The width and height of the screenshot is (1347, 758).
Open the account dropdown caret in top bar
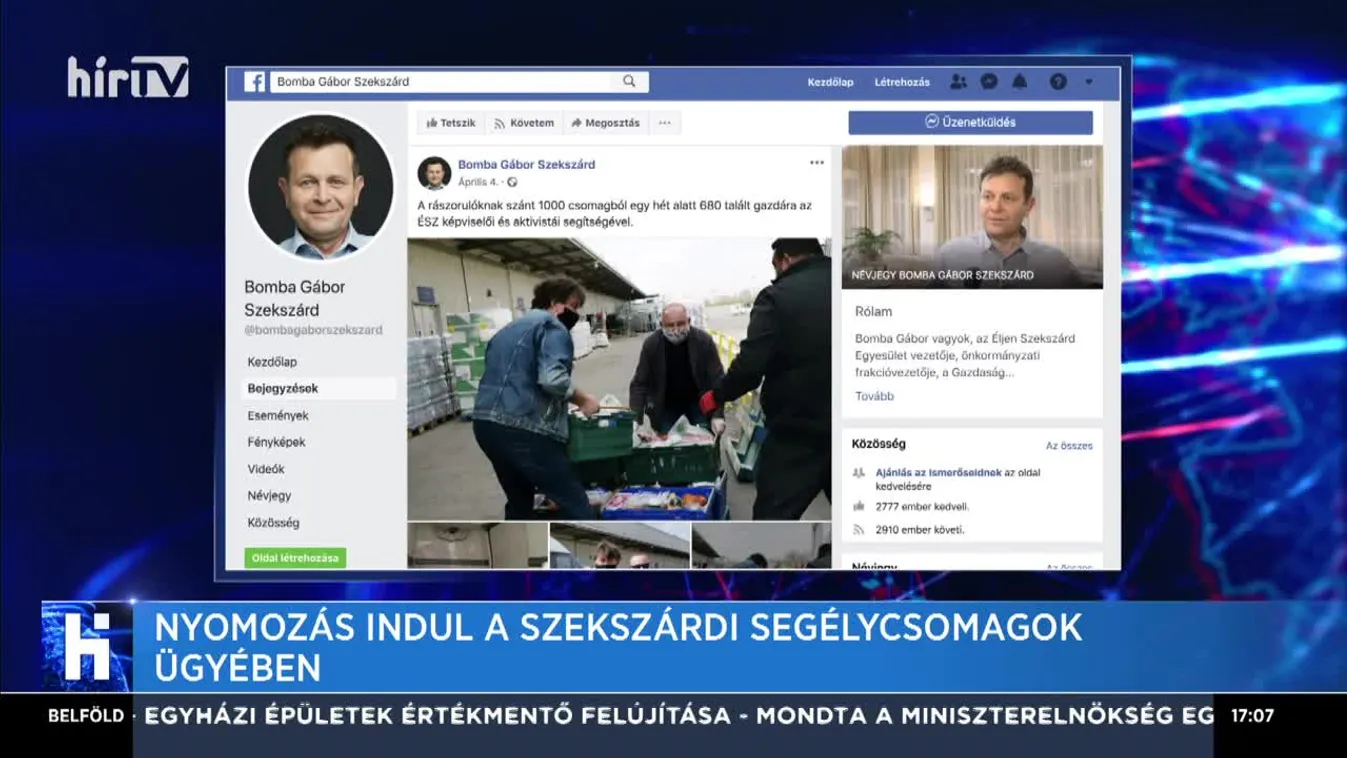(1089, 82)
